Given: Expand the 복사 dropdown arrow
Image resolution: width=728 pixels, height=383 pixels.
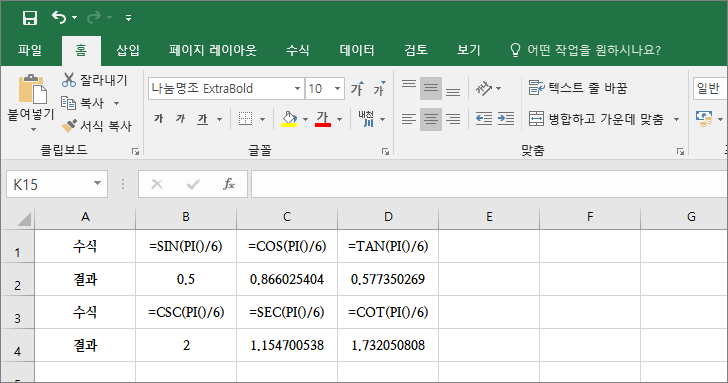Looking at the screenshot, I should [x=117, y=103].
